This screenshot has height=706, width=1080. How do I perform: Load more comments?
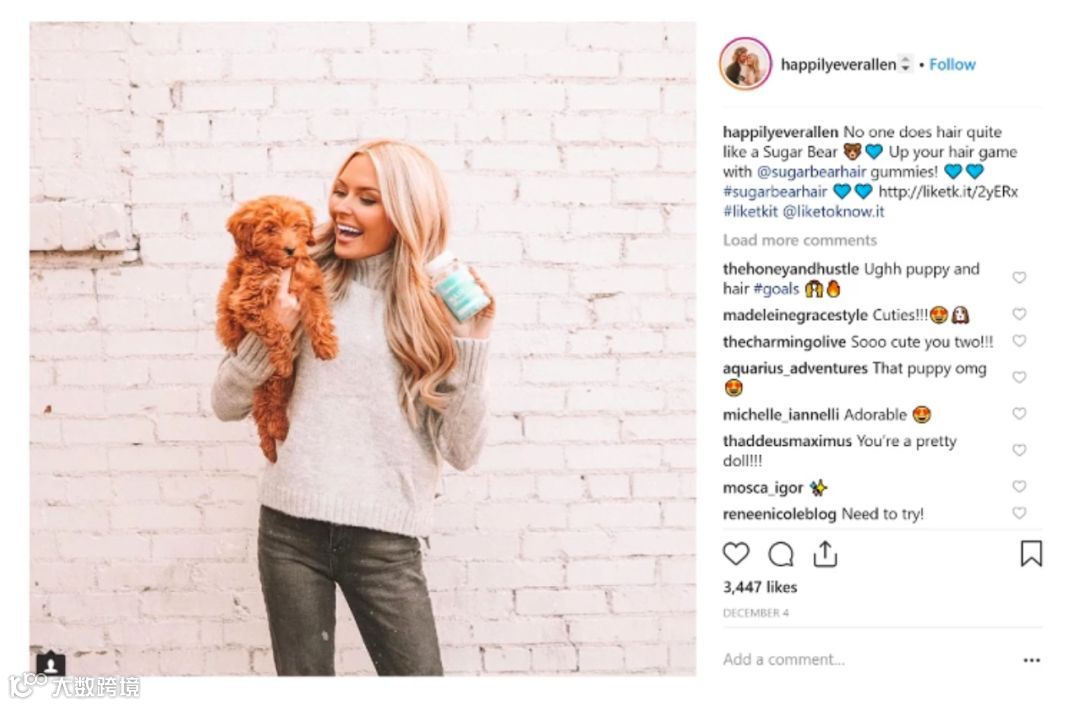[x=800, y=240]
